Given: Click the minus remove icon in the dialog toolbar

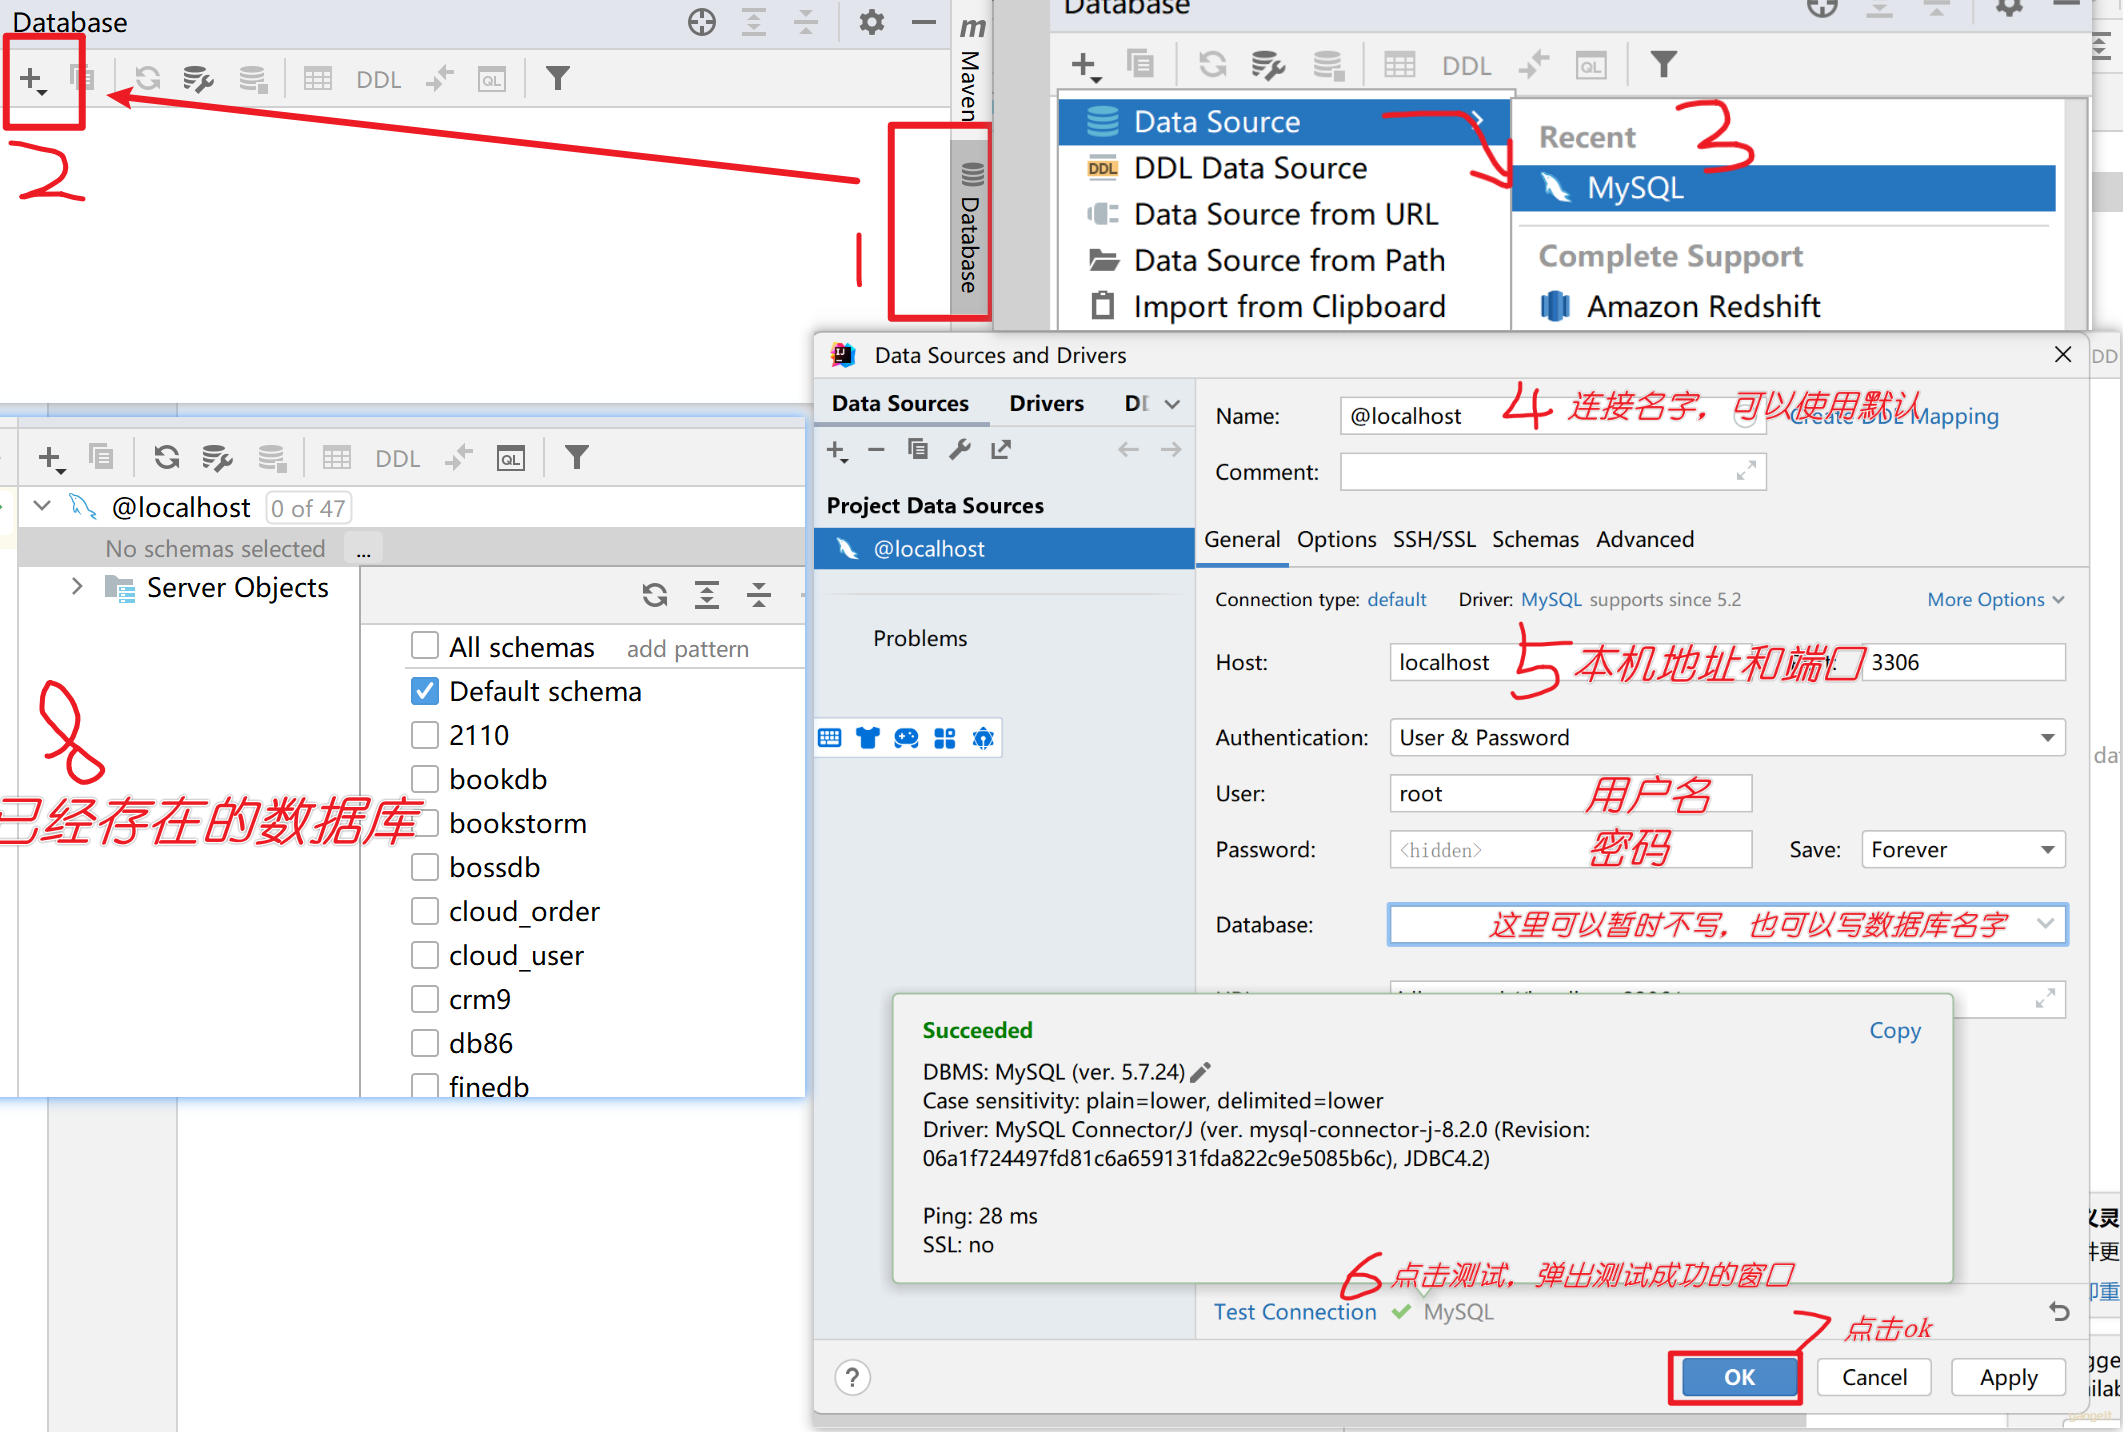Looking at the screenshot, I should 876,450.
